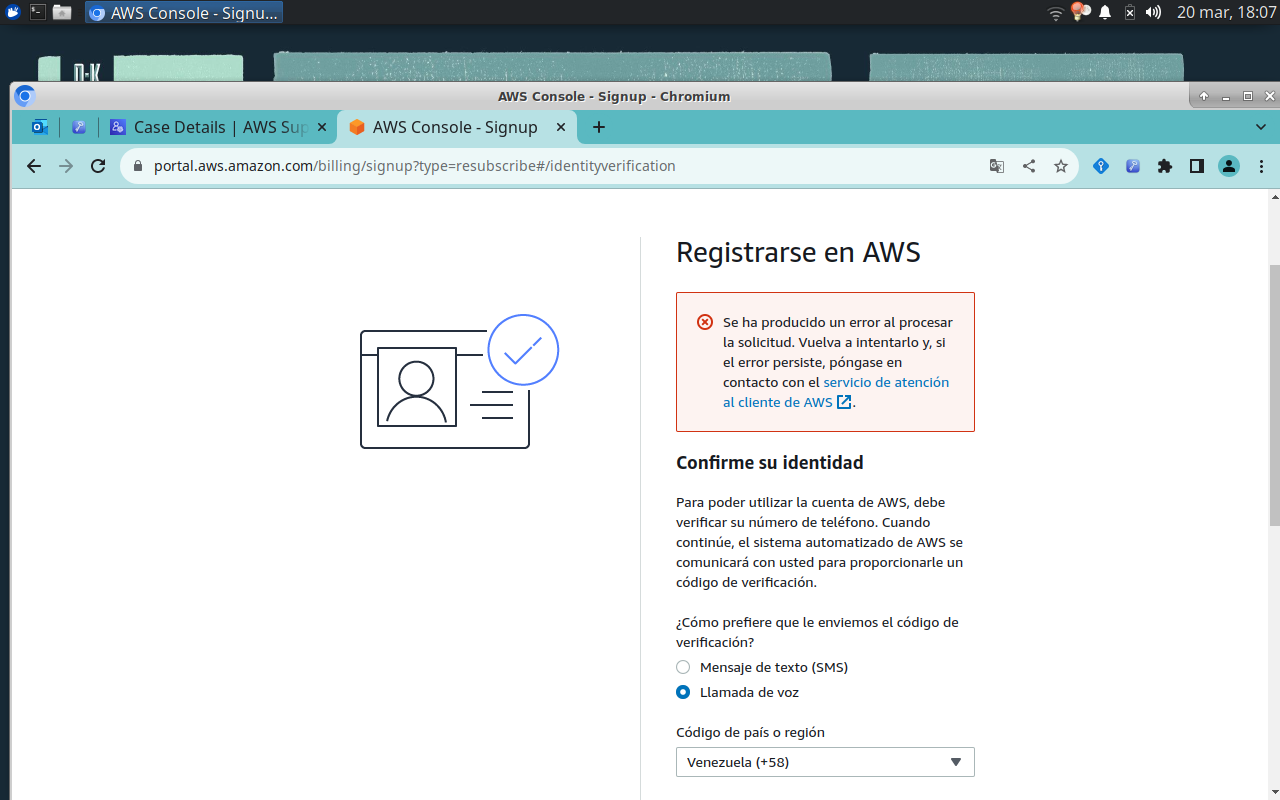Open the Venezuela (+58) country code dropdown
Screen dimensions: 1280x800
tap(825, 762)
